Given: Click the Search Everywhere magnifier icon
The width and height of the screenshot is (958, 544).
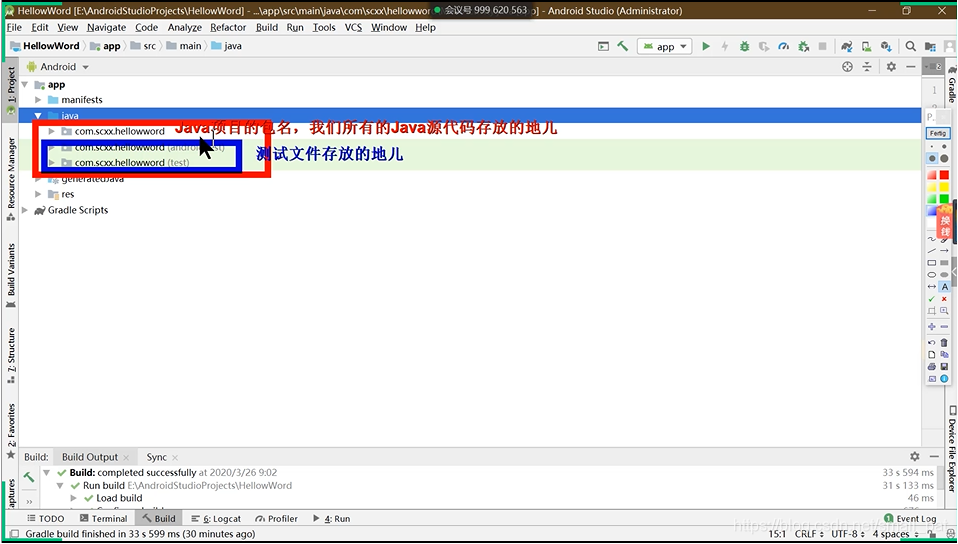Looking at the screenshot, I should pos(910,46).
